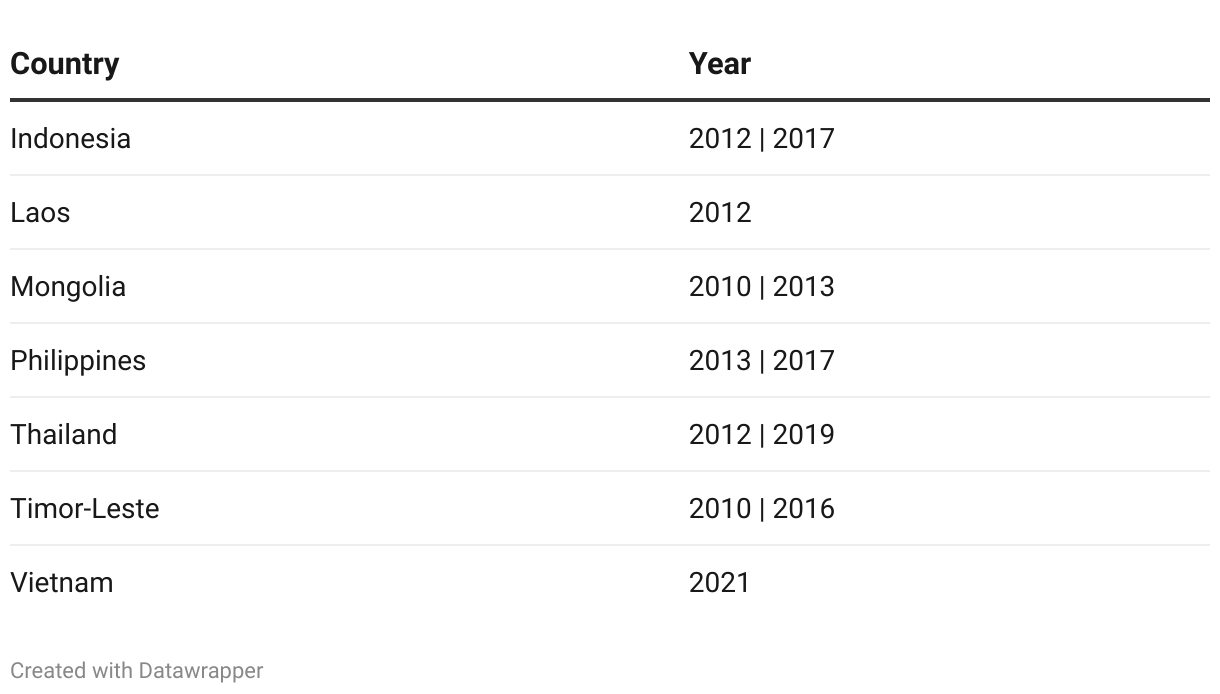Select the Timor-Leste country cell
This screenshot has width=1220, height=694.
tap(85, 508)
